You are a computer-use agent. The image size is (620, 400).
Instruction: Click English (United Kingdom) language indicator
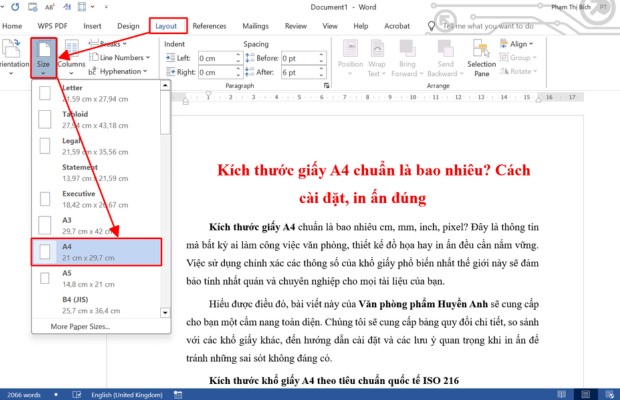click(127, 394)
